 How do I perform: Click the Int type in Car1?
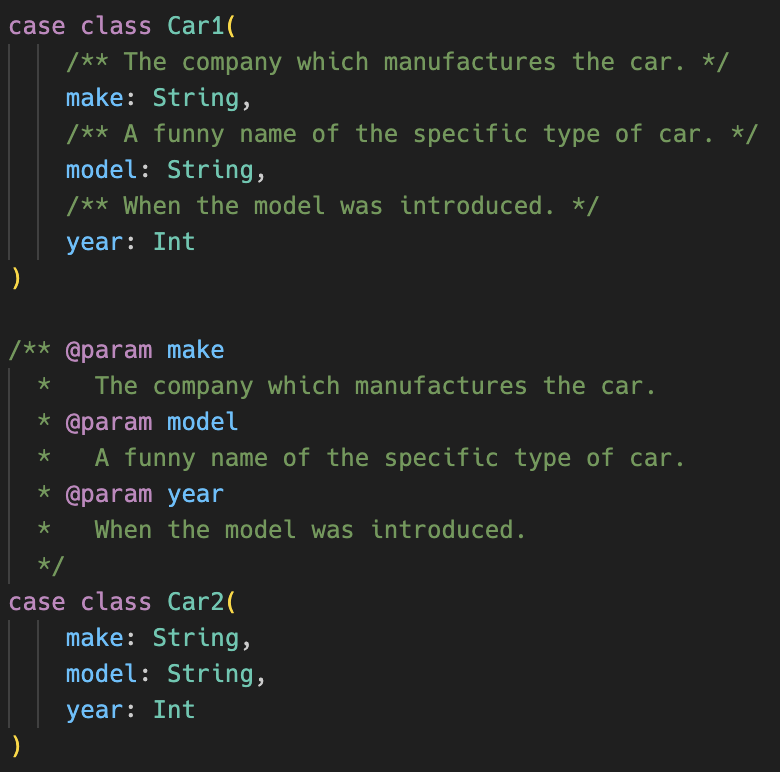coord(174,242)
